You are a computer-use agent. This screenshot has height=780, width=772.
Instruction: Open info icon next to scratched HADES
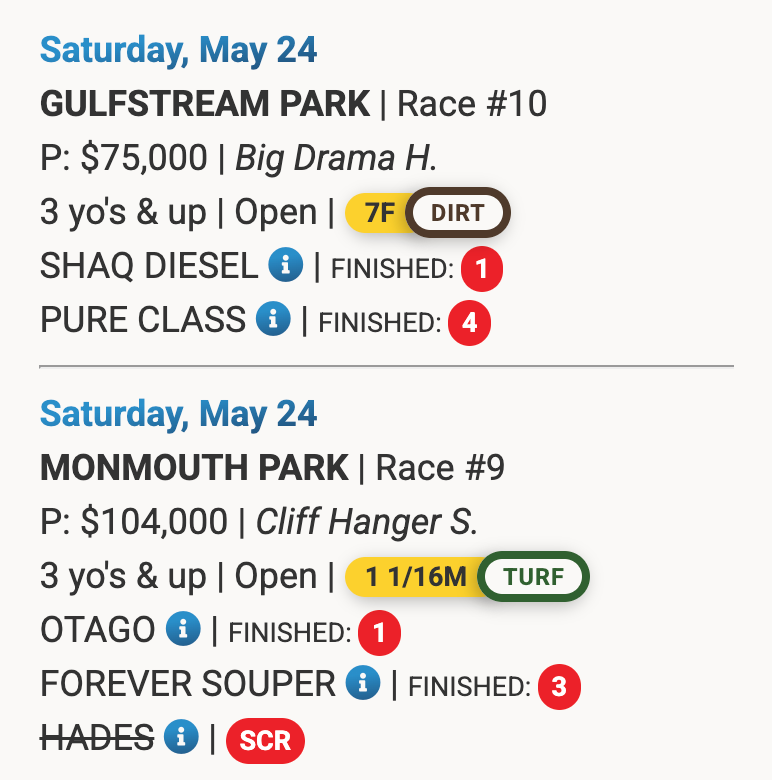pos(181,736)
